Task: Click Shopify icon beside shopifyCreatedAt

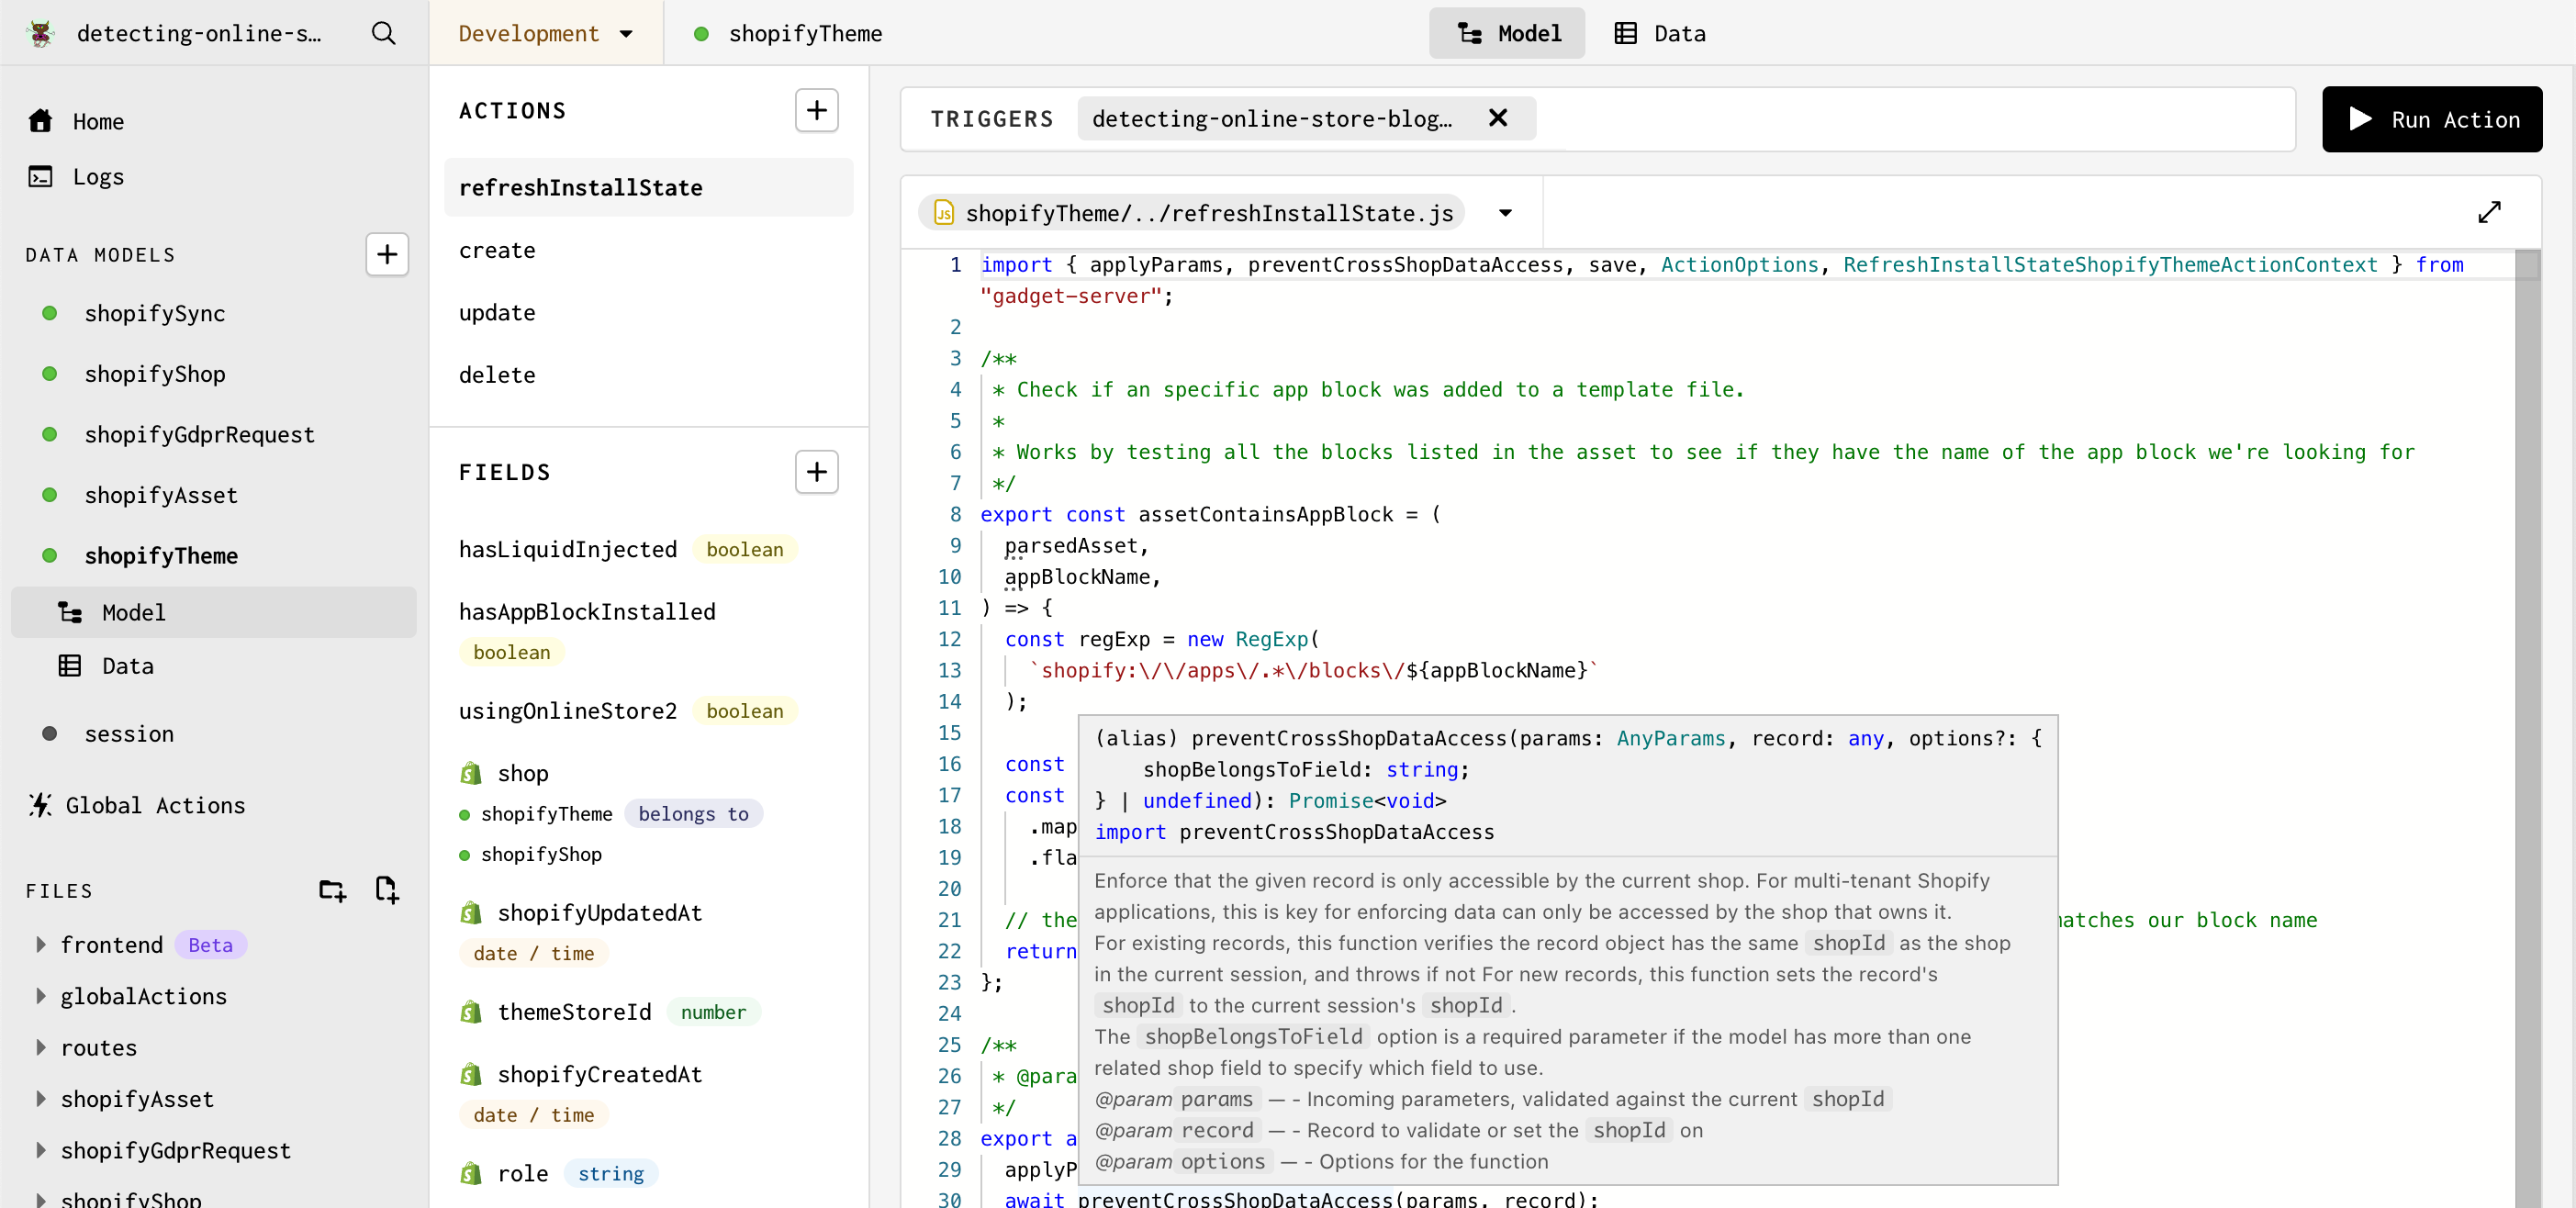Action: 471,1074
